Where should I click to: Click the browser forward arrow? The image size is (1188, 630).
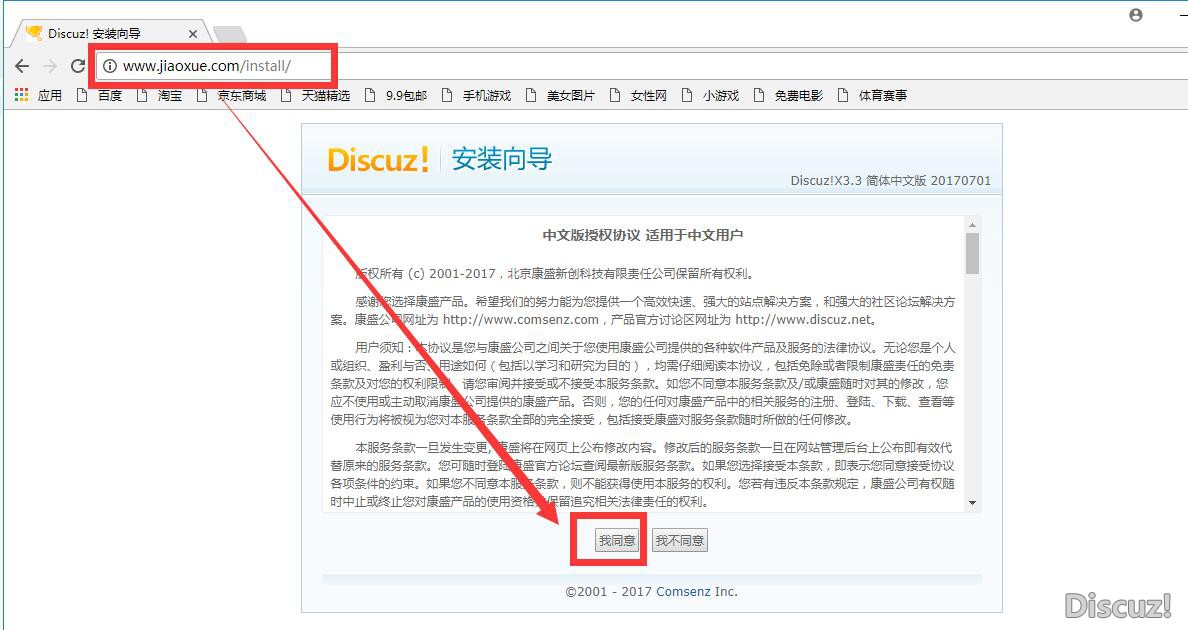tap(50, 66)
